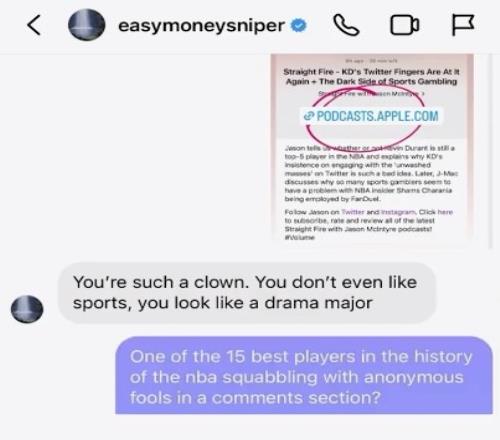Open the PODCASTS.APPLE.COM link sticker
This screenshot has width=500, height=440.
(371, 116)
